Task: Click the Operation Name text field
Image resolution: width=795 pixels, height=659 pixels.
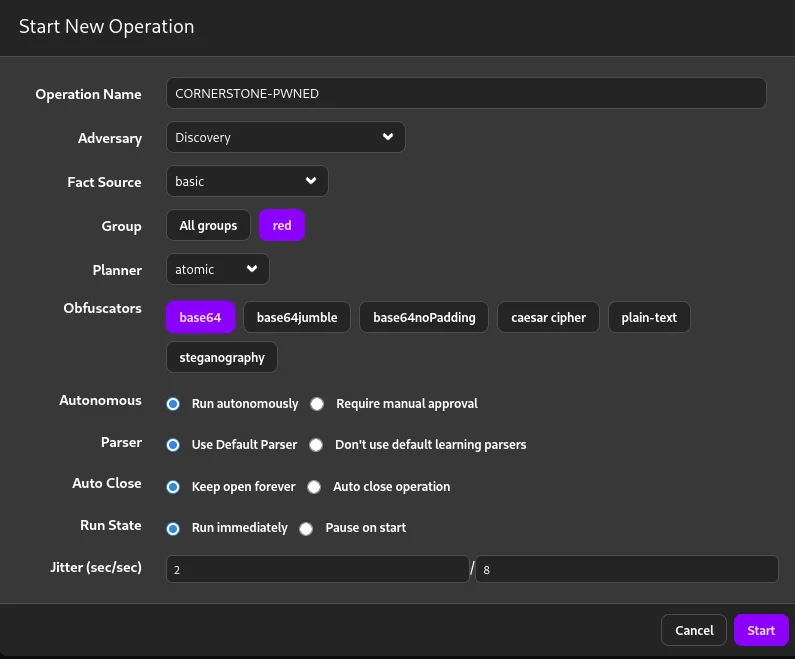Action: click(x=465, y=93)
